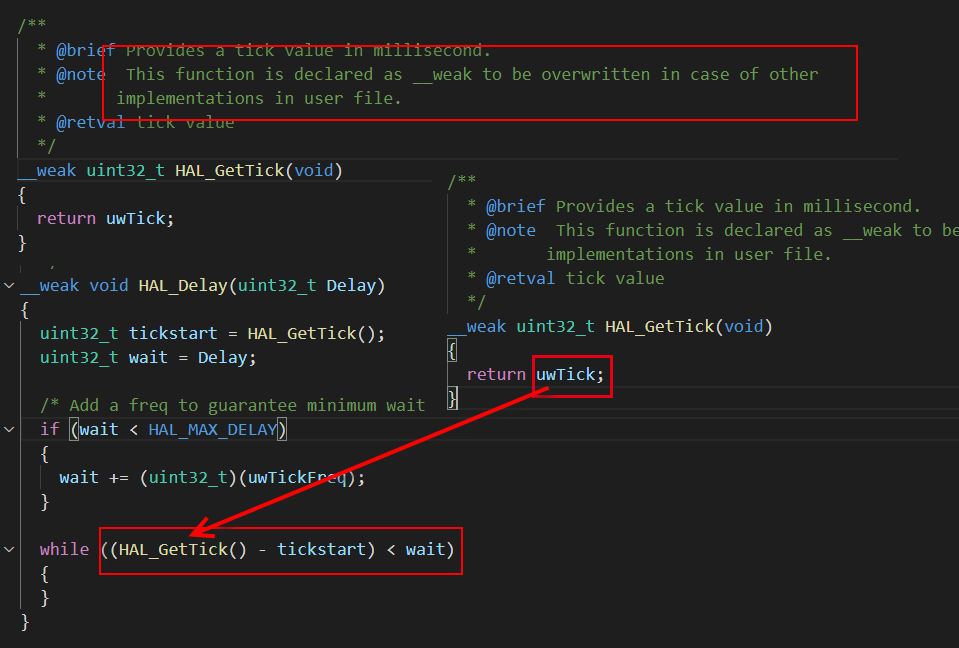This screenshot has width=959, height=648.
Task: Click the '/* Add a freq to guarantee' comment
Action: tap(232, 405)
